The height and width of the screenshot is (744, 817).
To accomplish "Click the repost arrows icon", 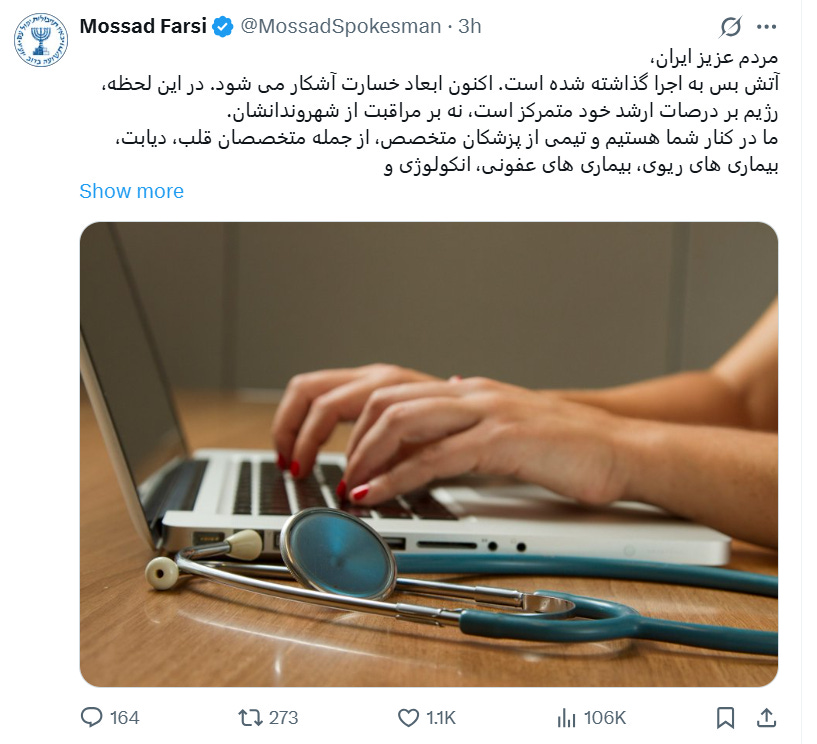I will tap(250, 717).
